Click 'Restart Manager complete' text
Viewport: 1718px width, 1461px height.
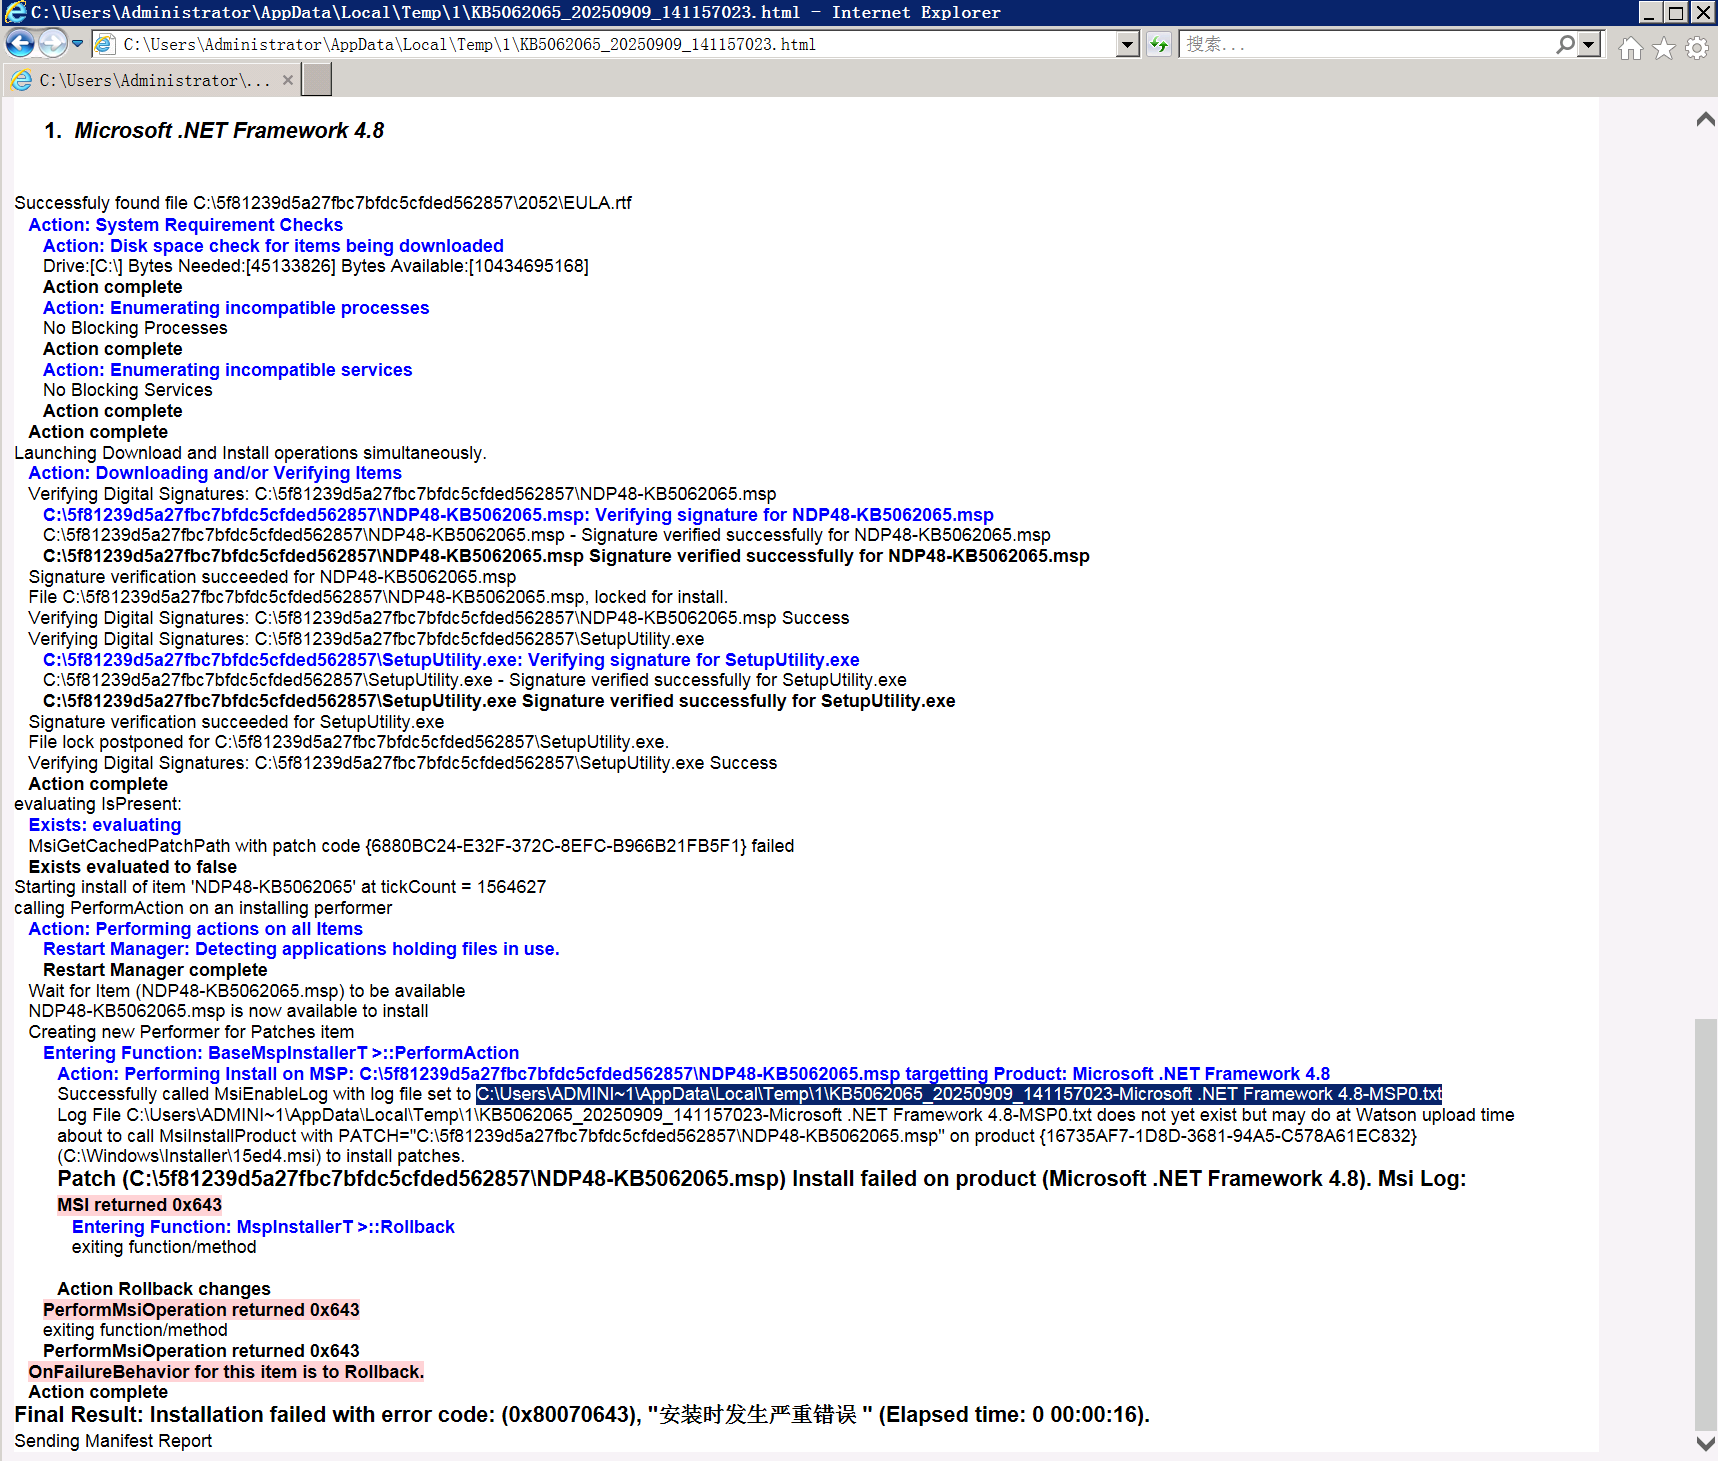pyautogui.click(x=155, y=970)
